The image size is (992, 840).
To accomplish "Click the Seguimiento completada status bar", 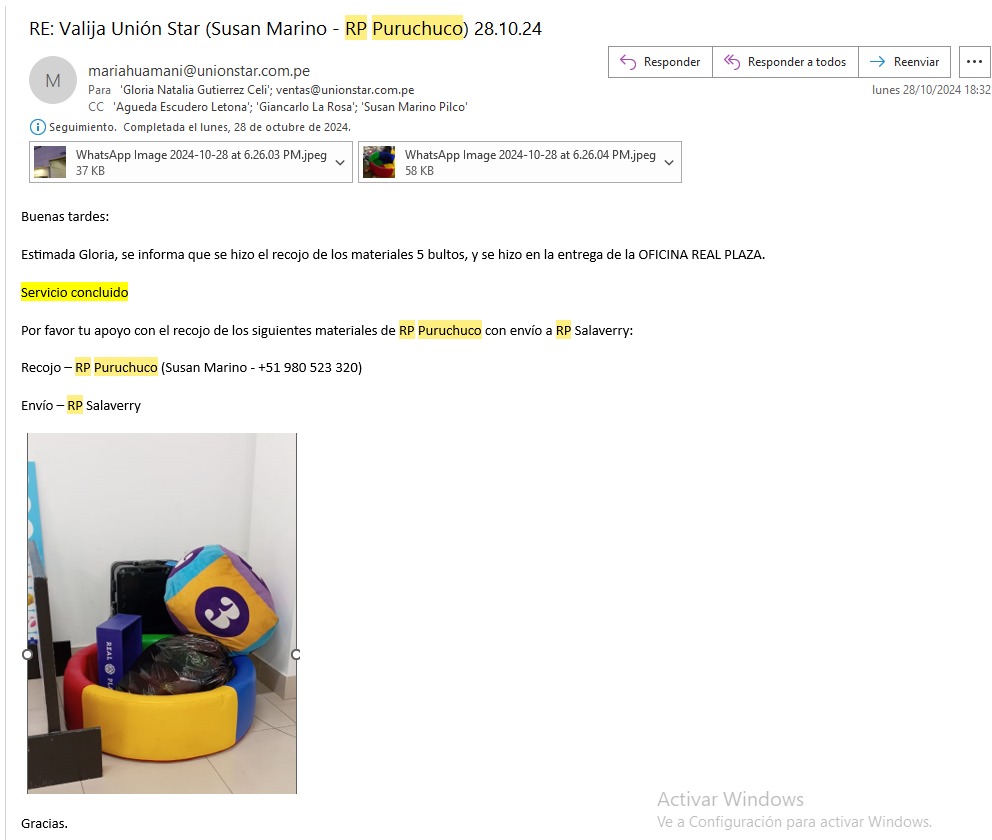I will tap(190, 127).
